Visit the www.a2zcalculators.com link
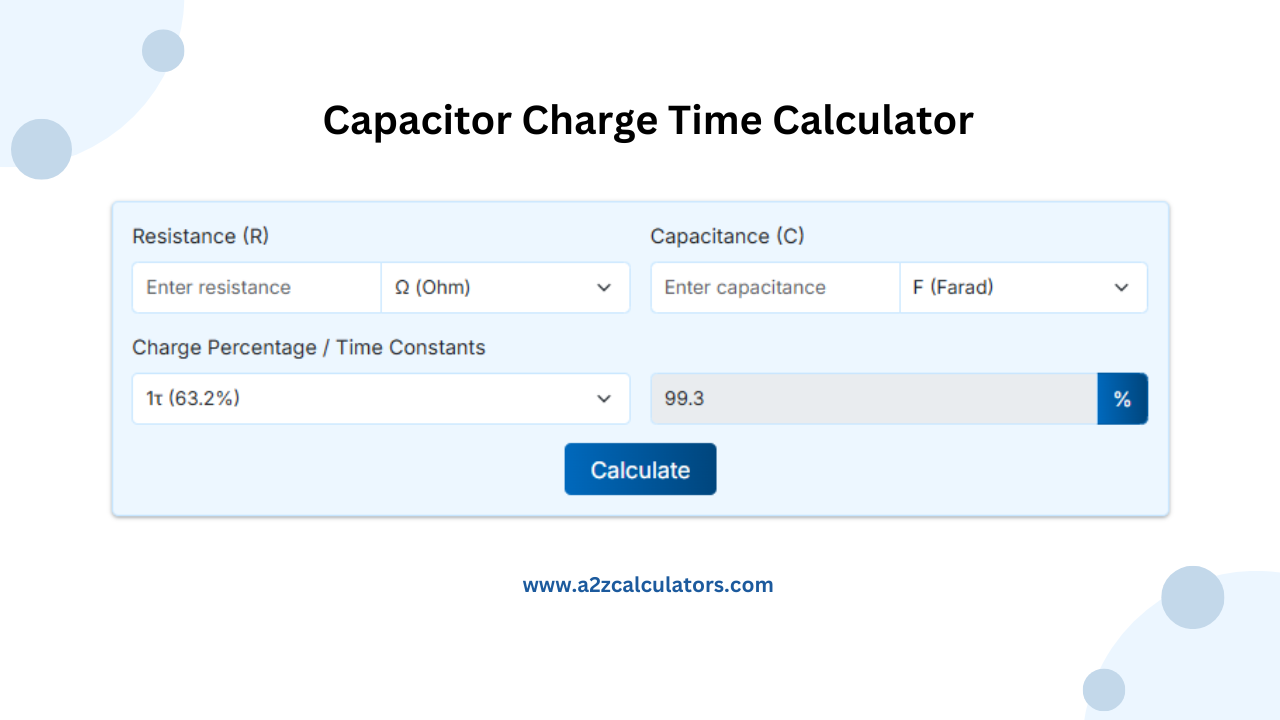The width and height of the screenshot is (1280, 720). point(648,584)
